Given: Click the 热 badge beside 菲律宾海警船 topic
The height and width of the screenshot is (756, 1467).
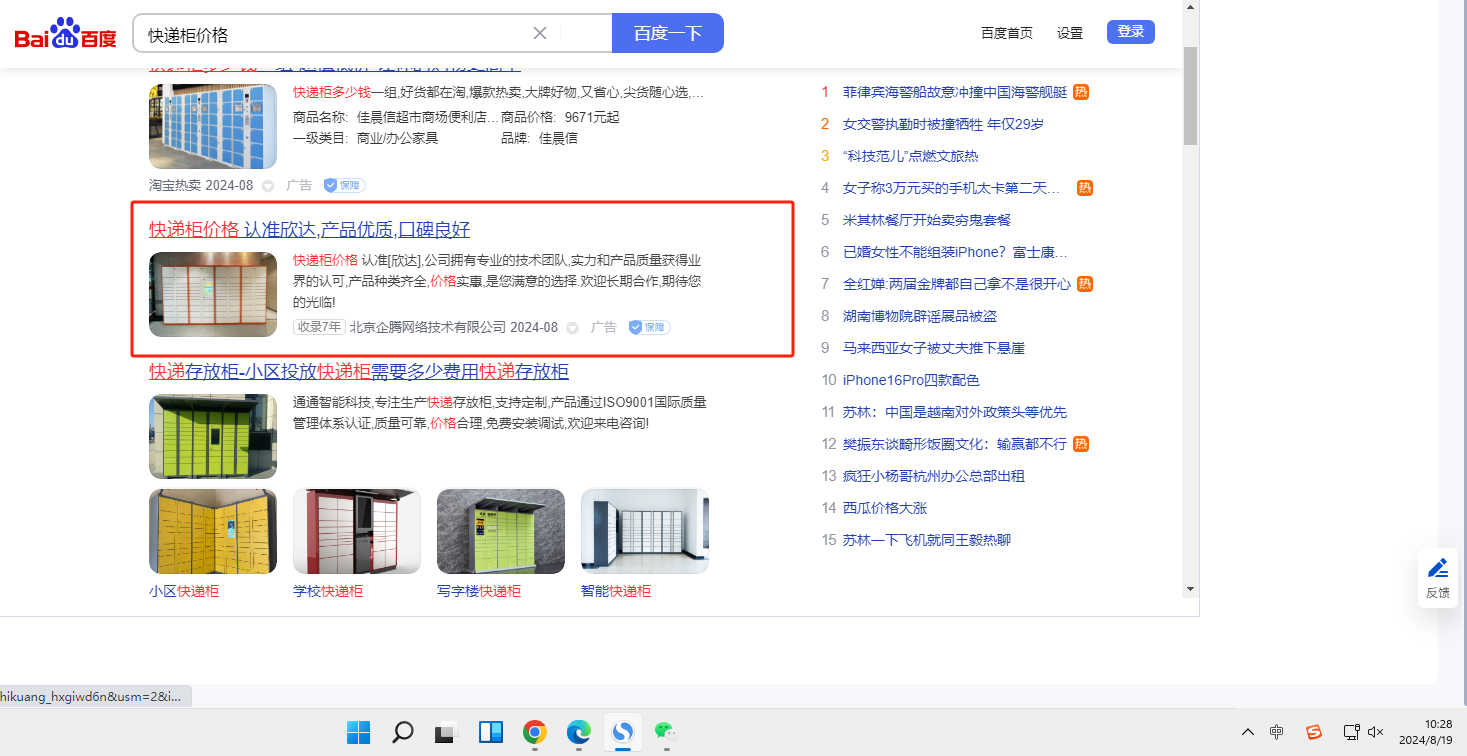Looking at the screenshot, I should [x=1081, y=92].
